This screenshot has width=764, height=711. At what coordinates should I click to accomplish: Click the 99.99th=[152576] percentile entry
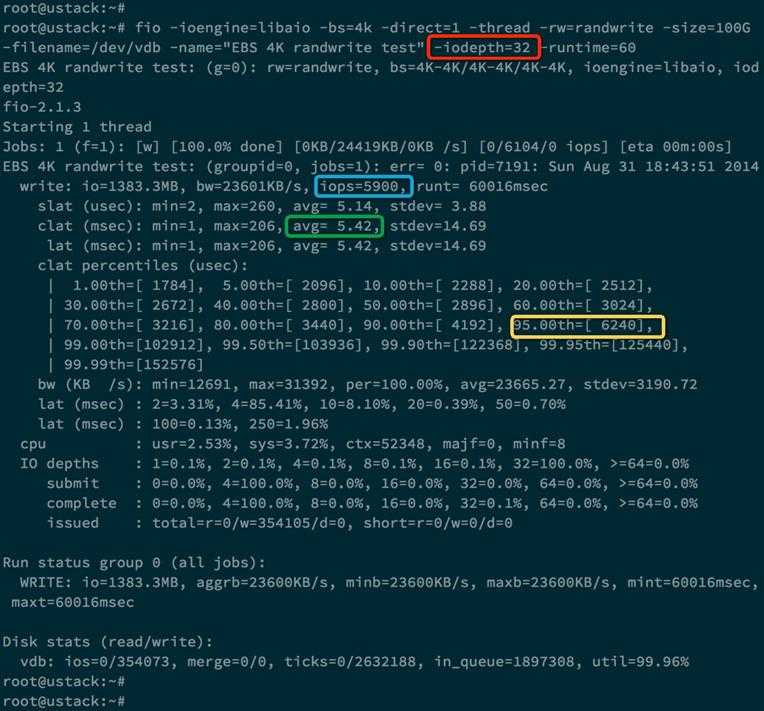point(134,365)
